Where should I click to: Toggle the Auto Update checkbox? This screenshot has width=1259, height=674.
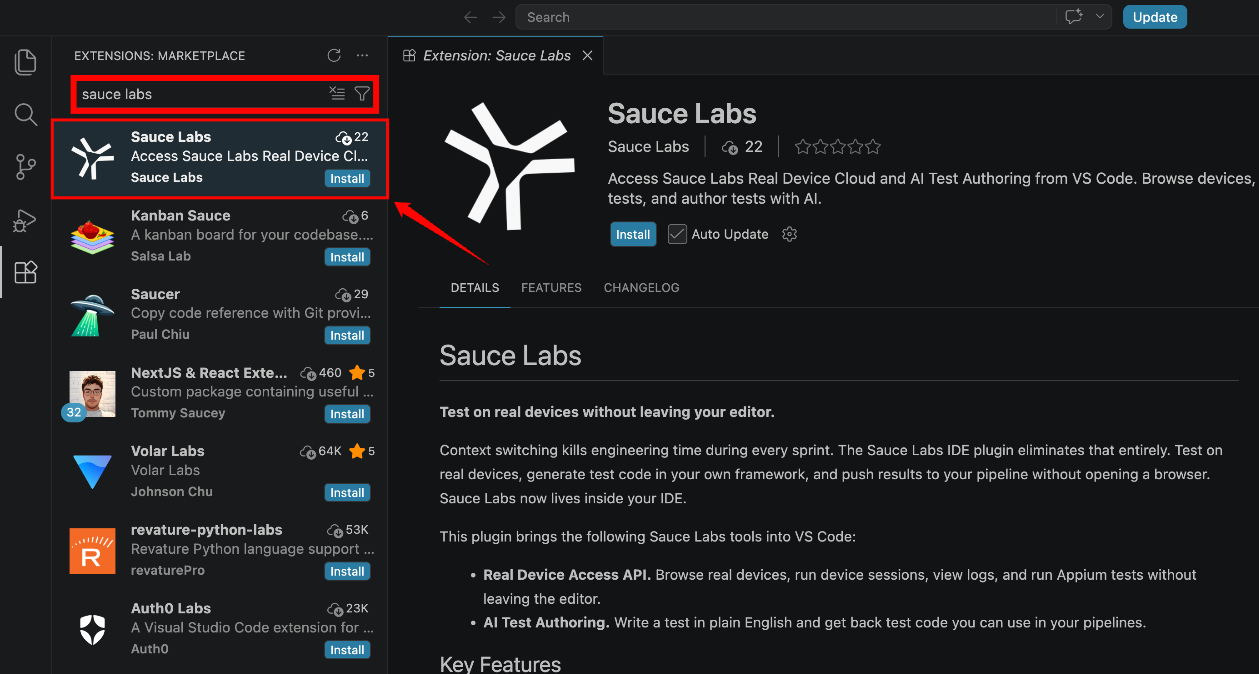(x=677, y=234)
